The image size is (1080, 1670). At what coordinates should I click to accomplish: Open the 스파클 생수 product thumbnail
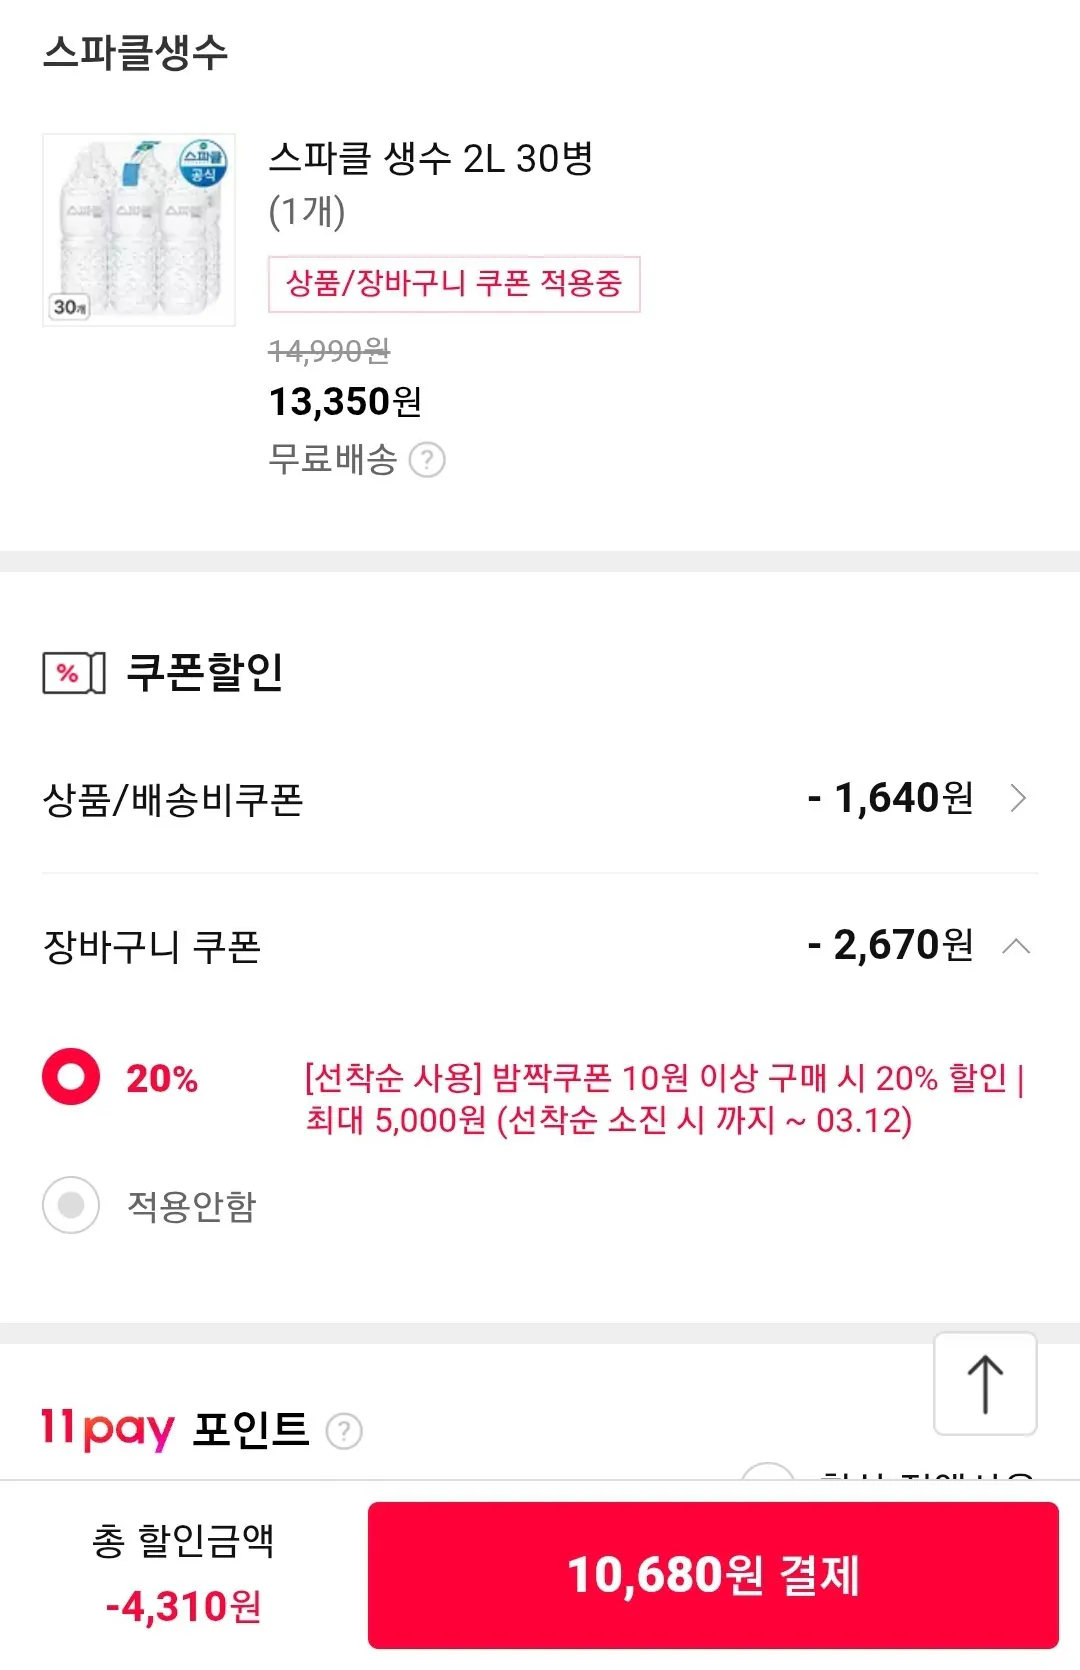coord(139,230)
